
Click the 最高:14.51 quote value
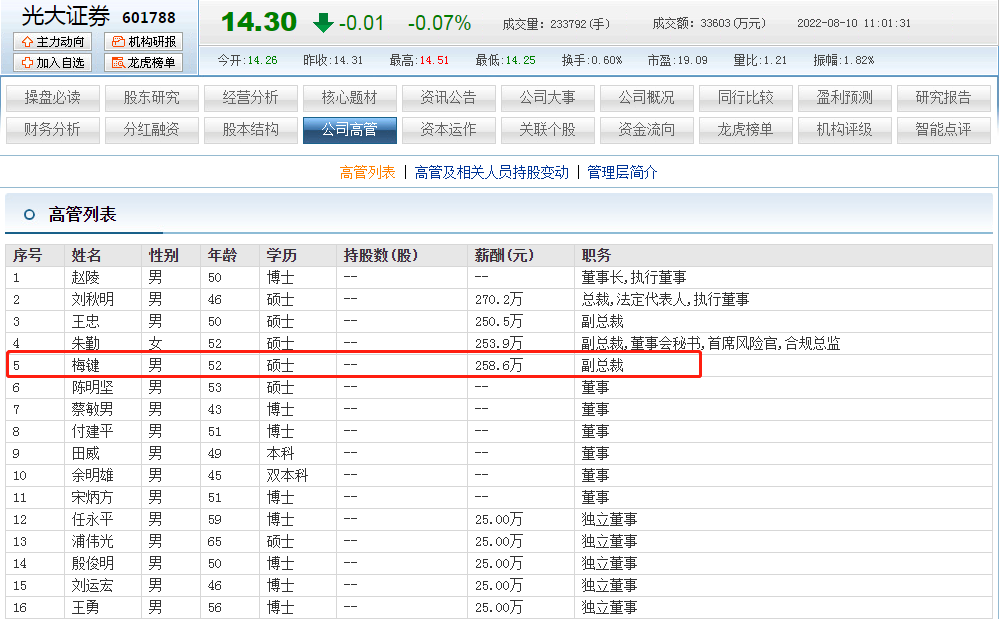coord(420,61)
